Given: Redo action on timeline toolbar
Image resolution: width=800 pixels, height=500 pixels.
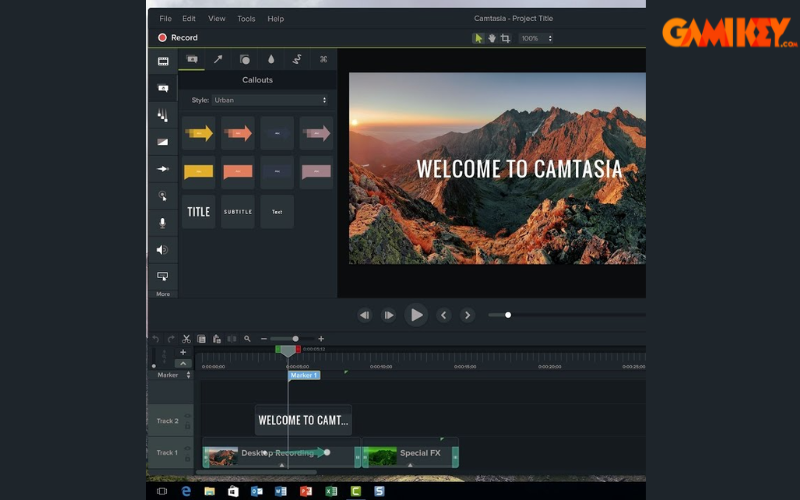Looking at the screenshot, I should (171, 339).
